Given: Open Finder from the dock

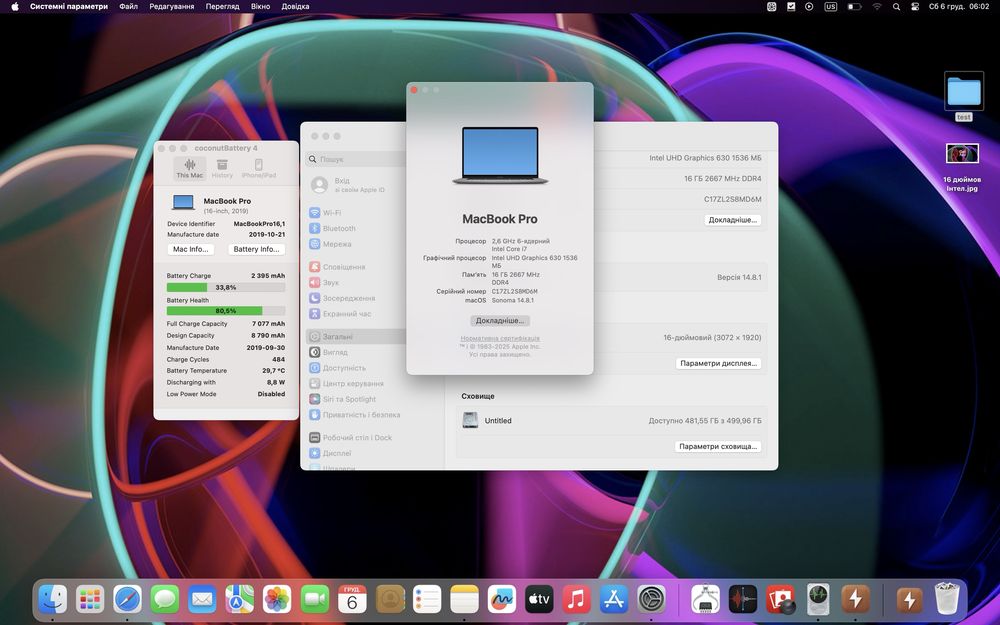Looking at the screenshot, I should click(x=53, y=599).
